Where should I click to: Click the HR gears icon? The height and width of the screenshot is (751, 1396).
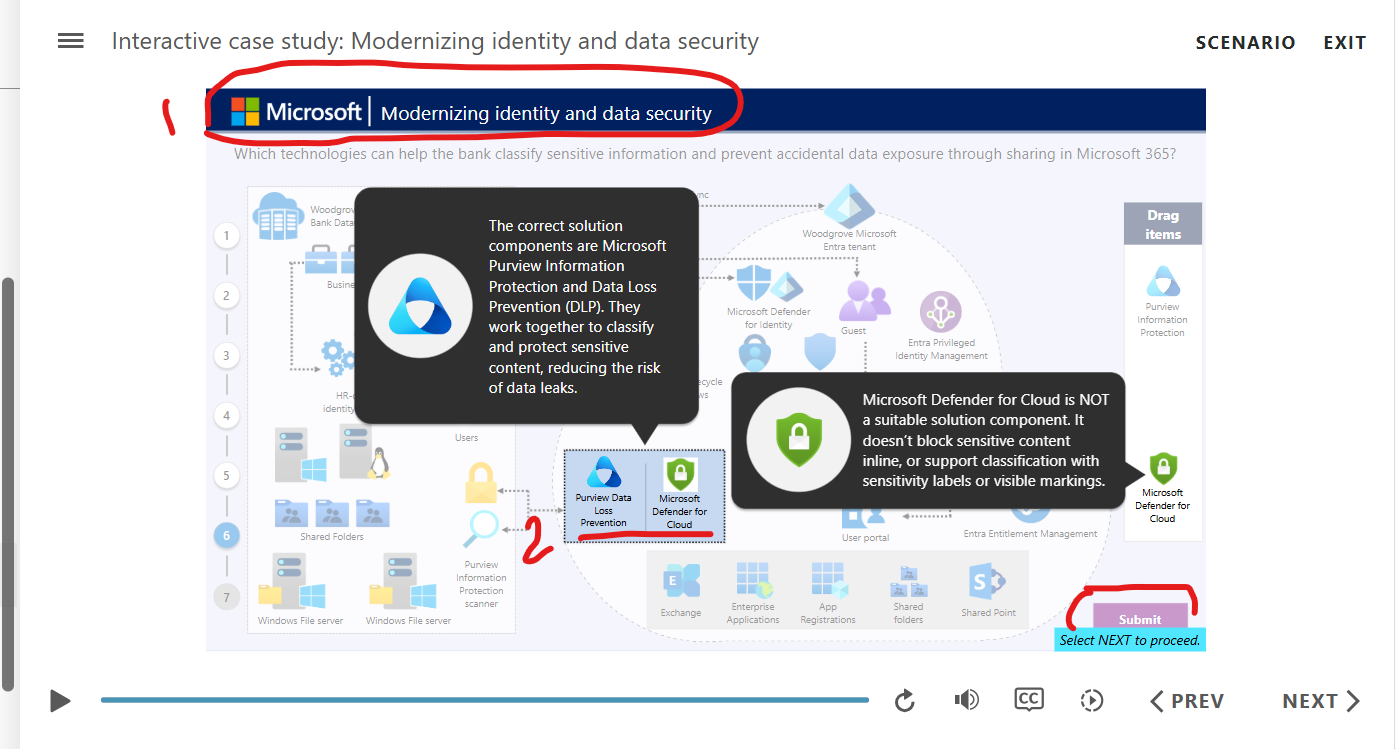pyautogui.click(x=336, y=356)
